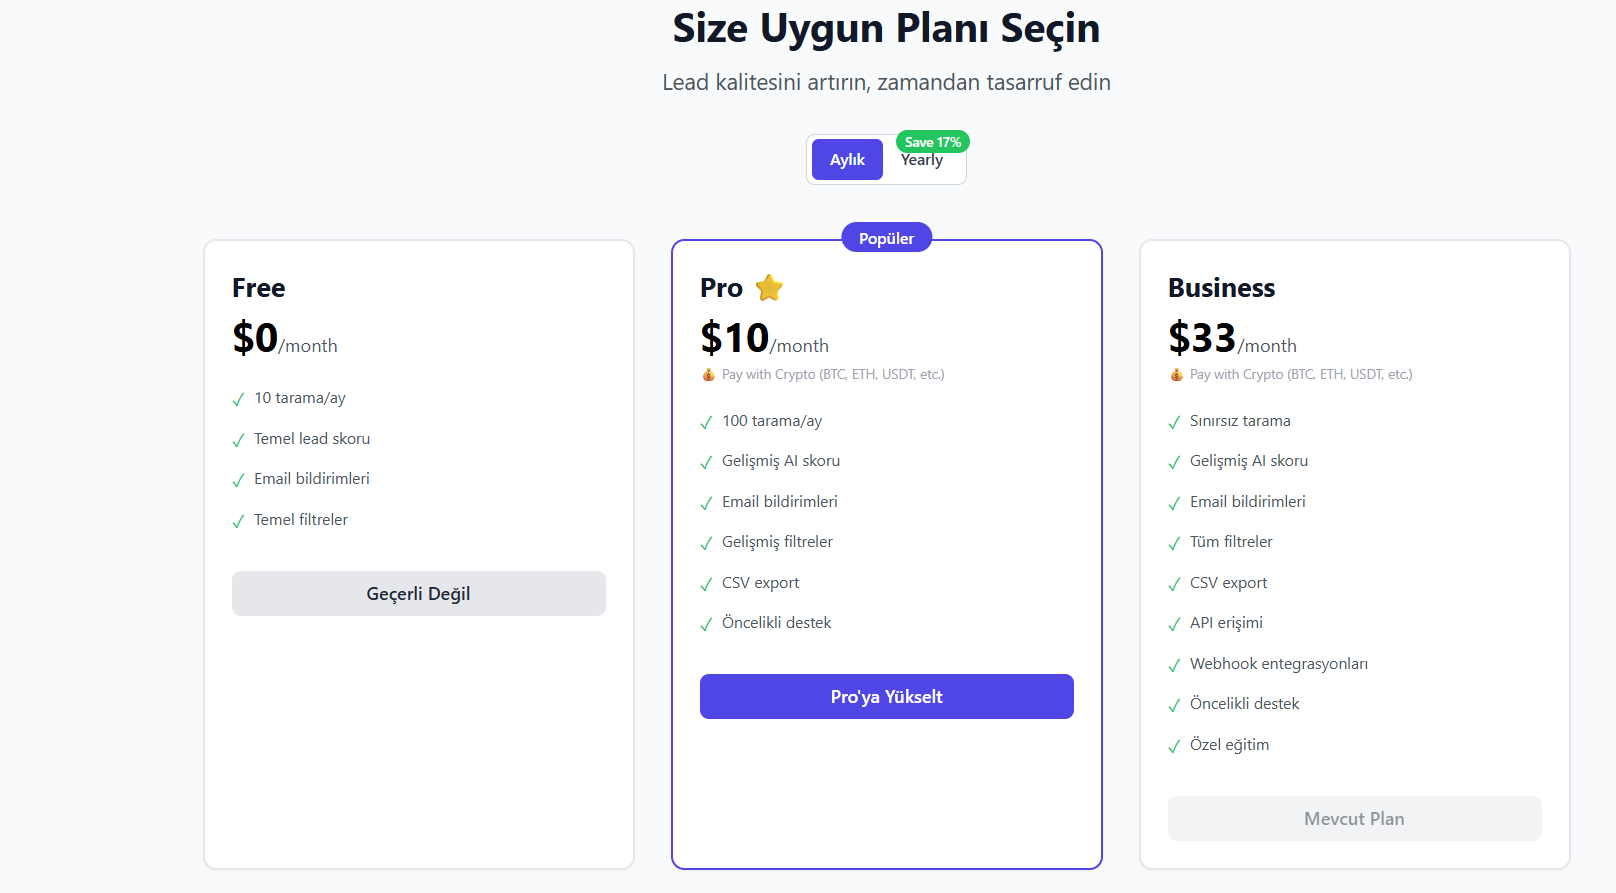The width and height of the screenshot is (1616, 893).
Task: Click the Save 17% badge
Action: point(932,142)
